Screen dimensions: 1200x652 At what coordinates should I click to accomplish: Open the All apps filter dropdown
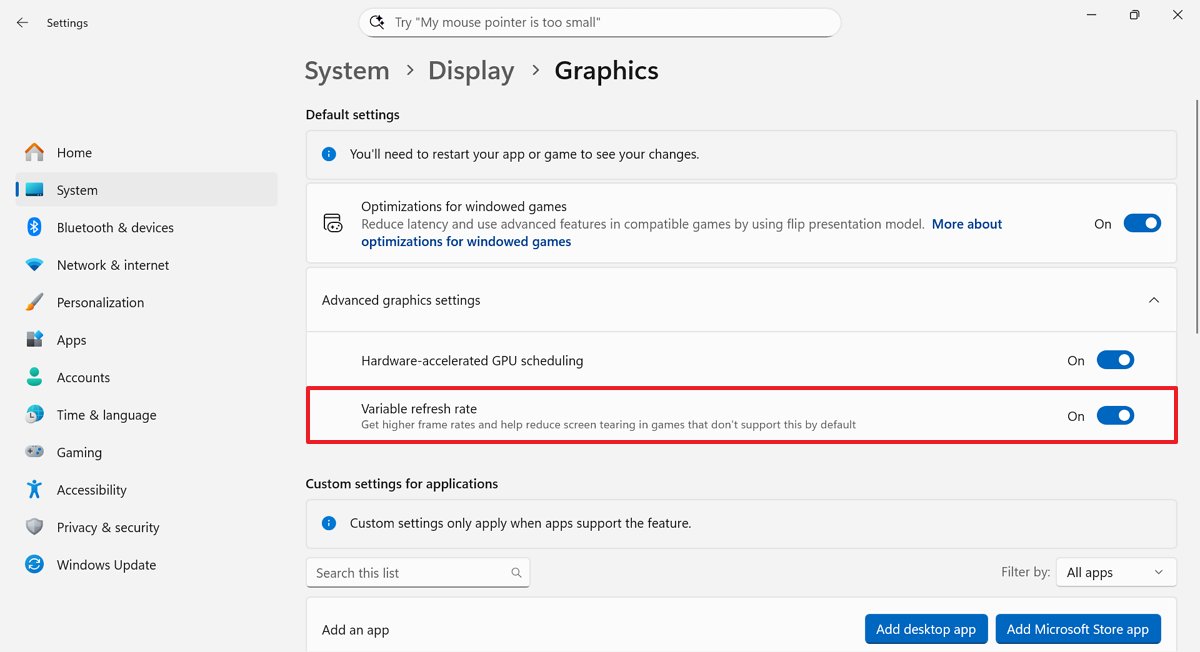(x=1115, y=572)
